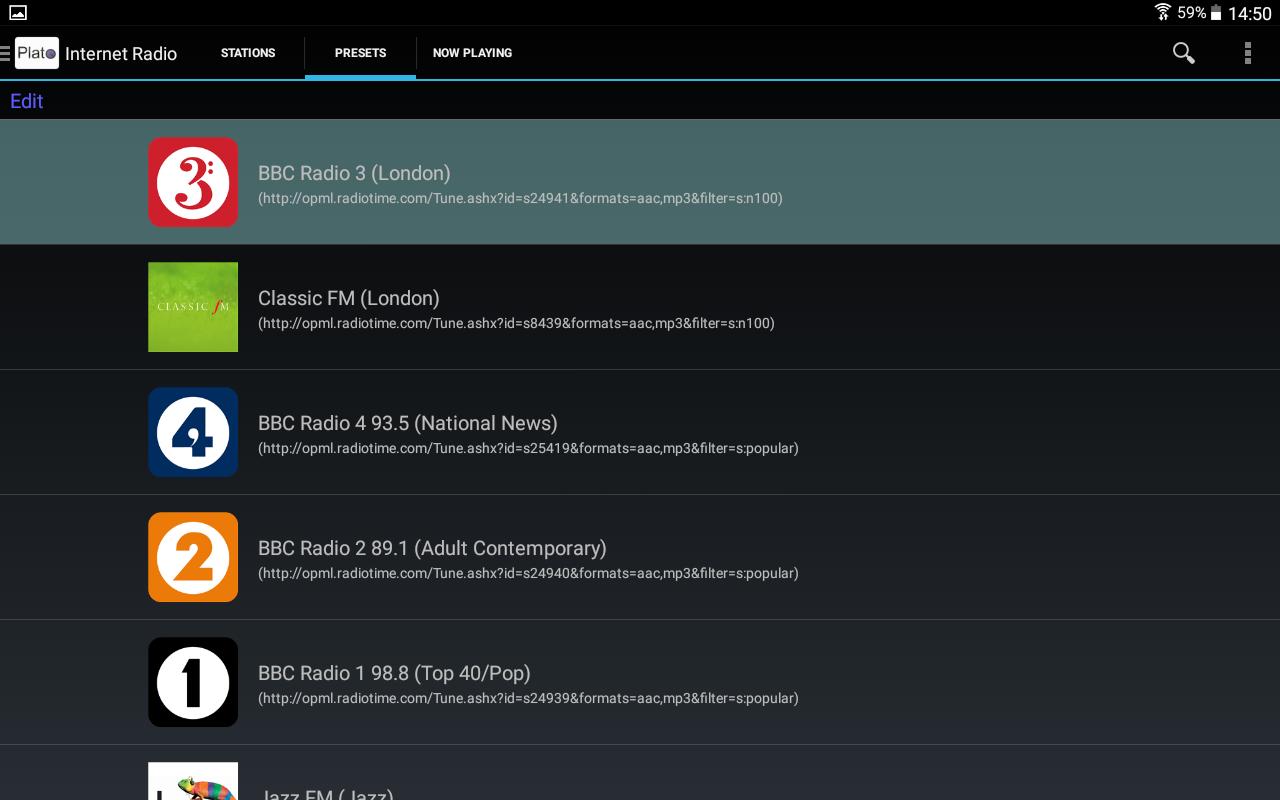This screenshot has width=1280, height=800.
Task: Switch to the Stations tab
Action: 248,53
